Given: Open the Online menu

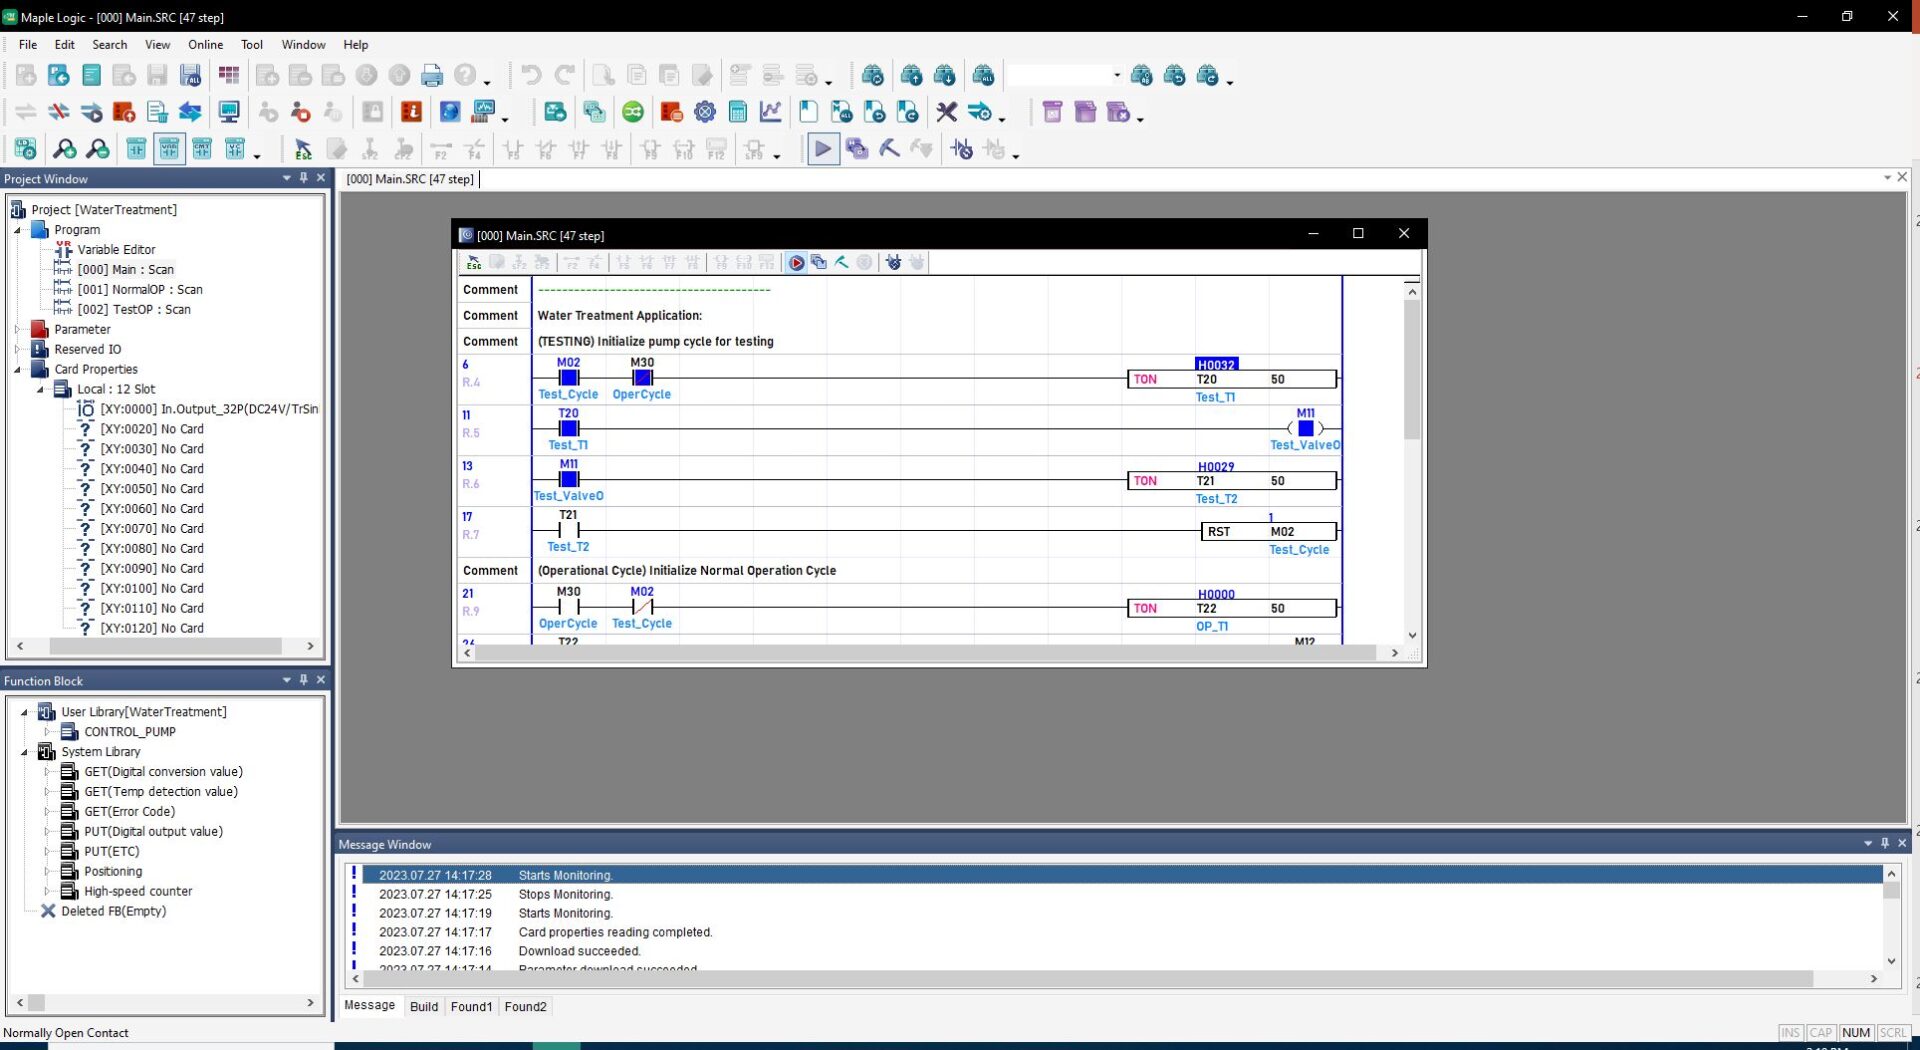Looking at the screenshot, I should click(205, 44).
